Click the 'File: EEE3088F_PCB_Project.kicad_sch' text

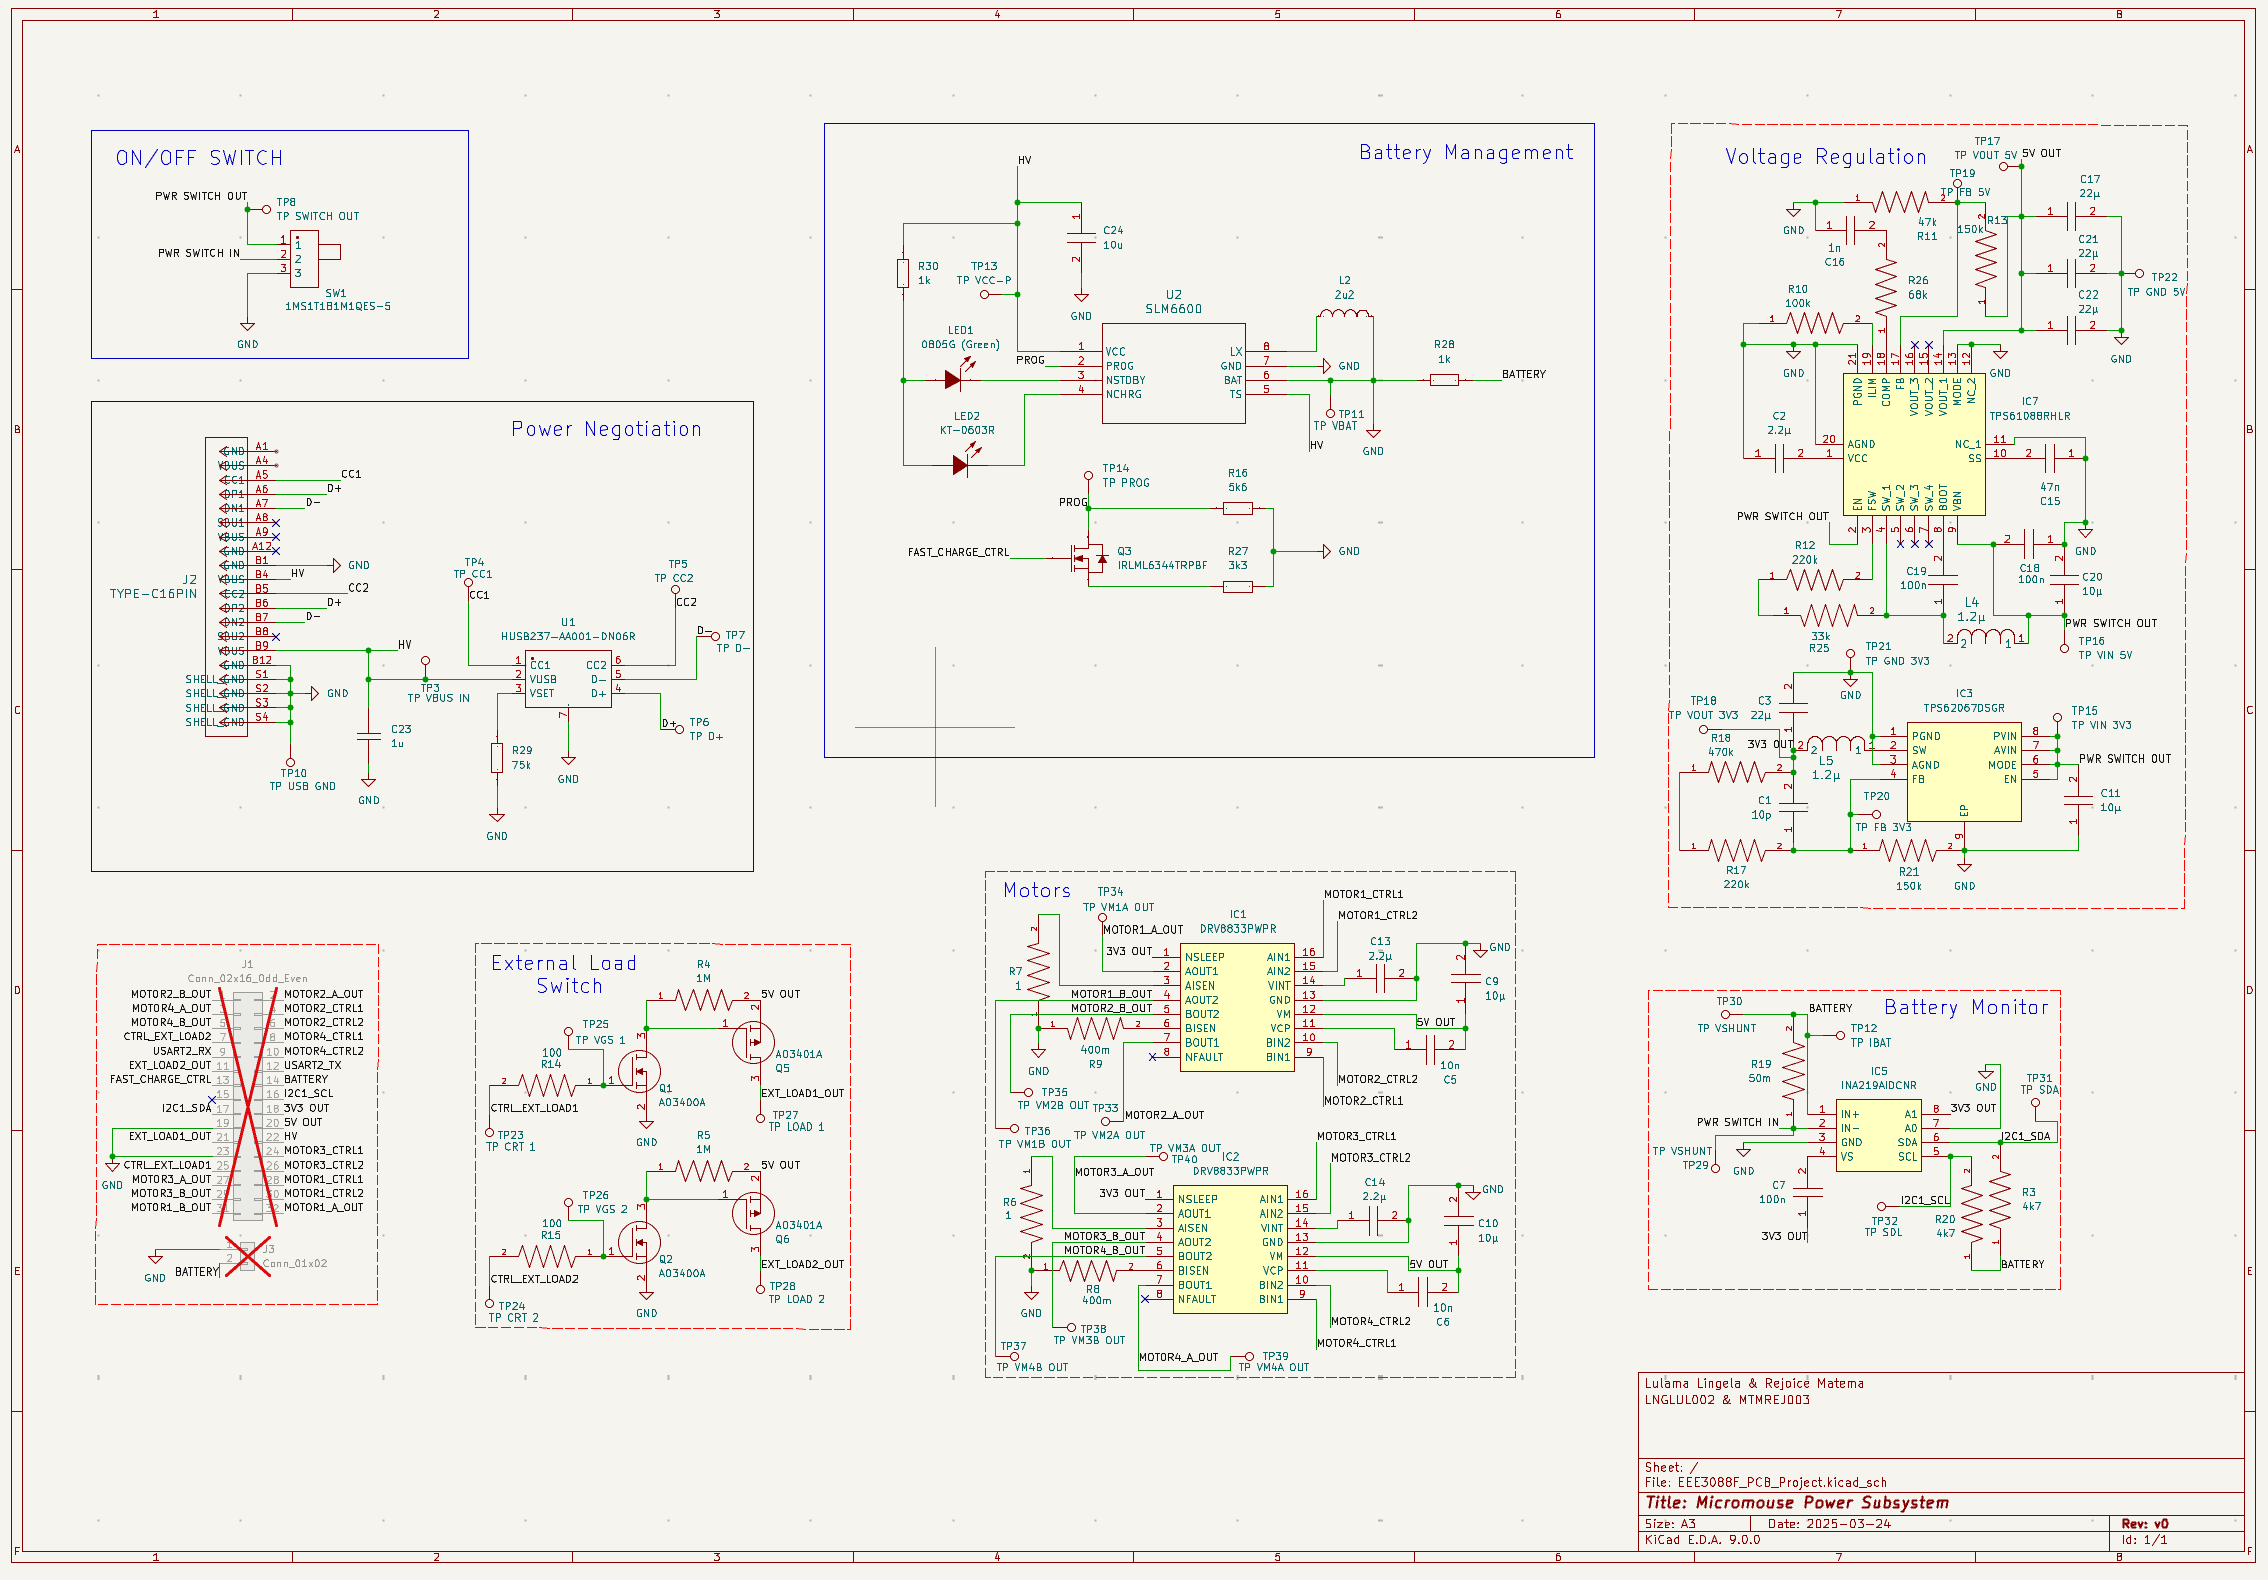coord(1766,1483)
